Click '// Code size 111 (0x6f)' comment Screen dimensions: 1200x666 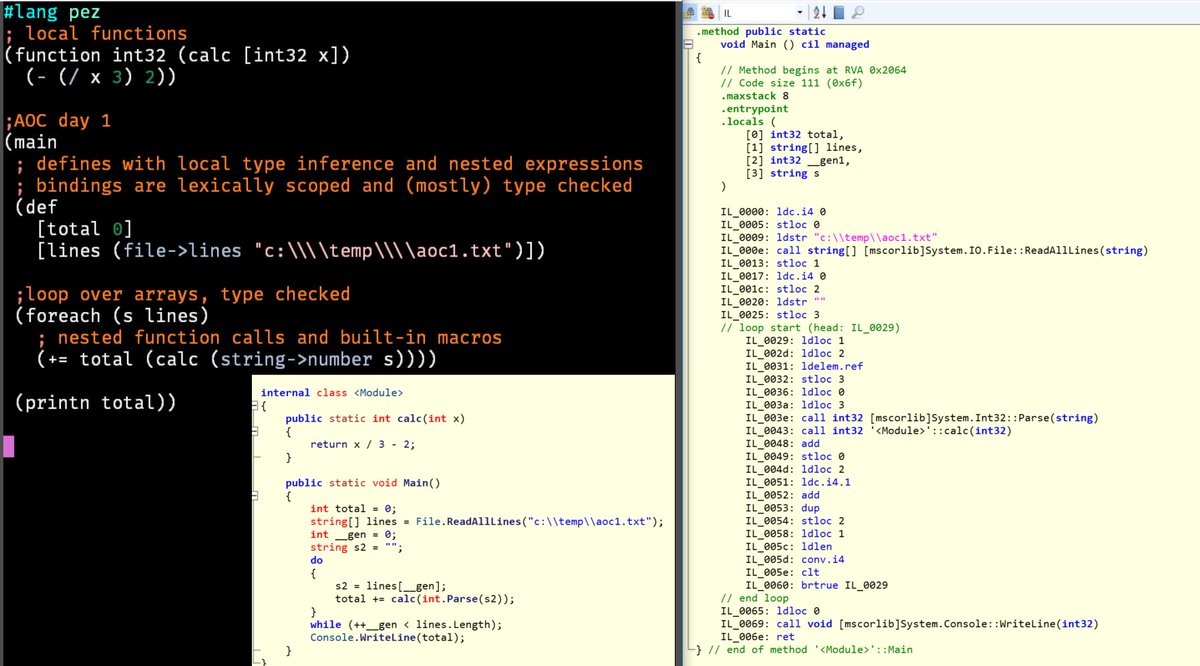pyautogui.click(x=791, y=83)
